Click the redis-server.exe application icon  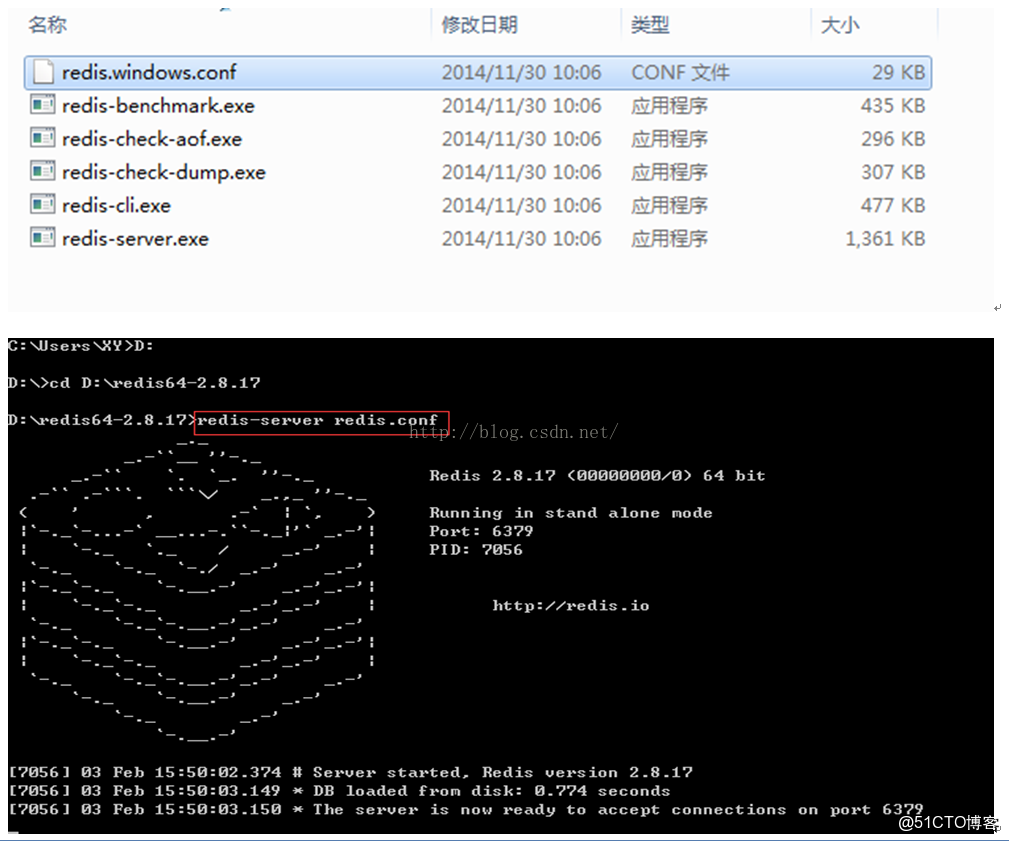(x=42, y=238)
